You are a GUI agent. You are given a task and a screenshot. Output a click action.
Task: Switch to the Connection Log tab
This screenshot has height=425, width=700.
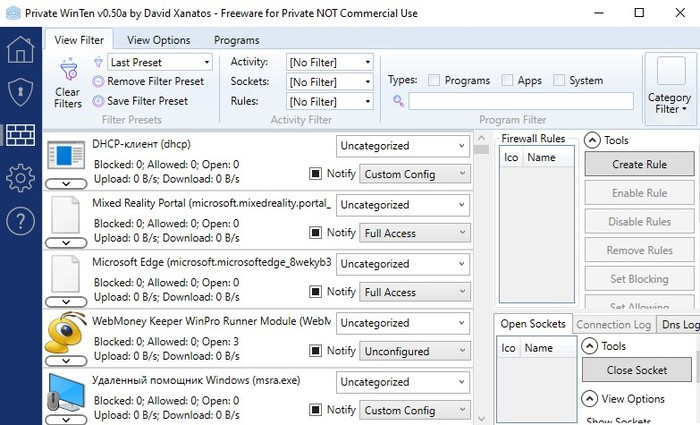(615, 324)
